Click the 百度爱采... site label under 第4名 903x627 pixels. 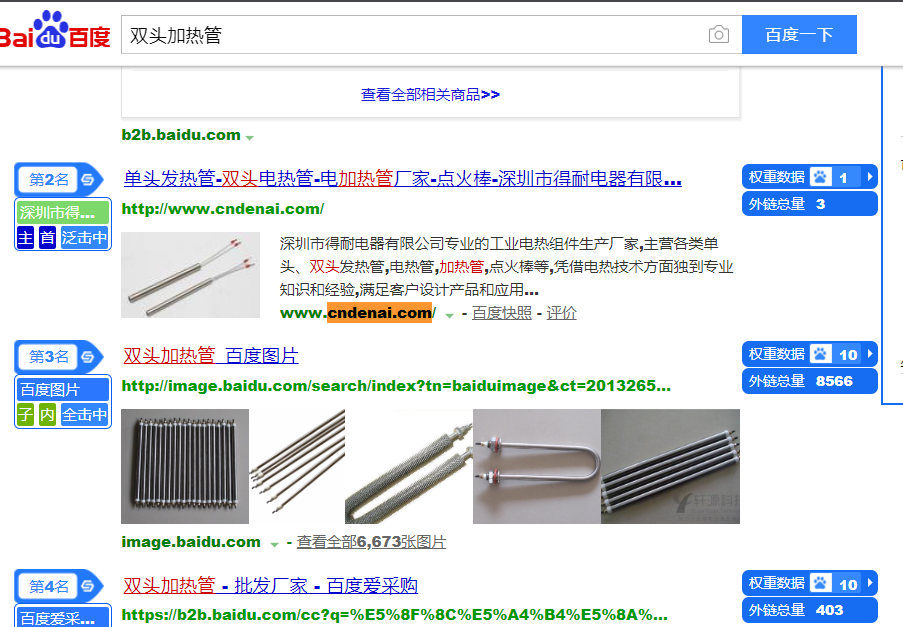63,618
